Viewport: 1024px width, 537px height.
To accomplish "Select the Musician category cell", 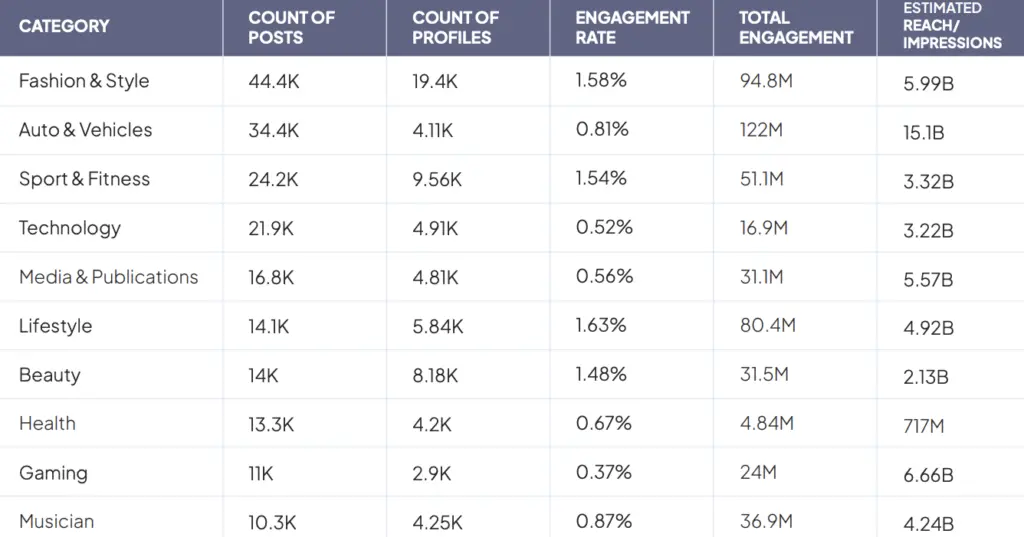I will [x=57, y=522].
